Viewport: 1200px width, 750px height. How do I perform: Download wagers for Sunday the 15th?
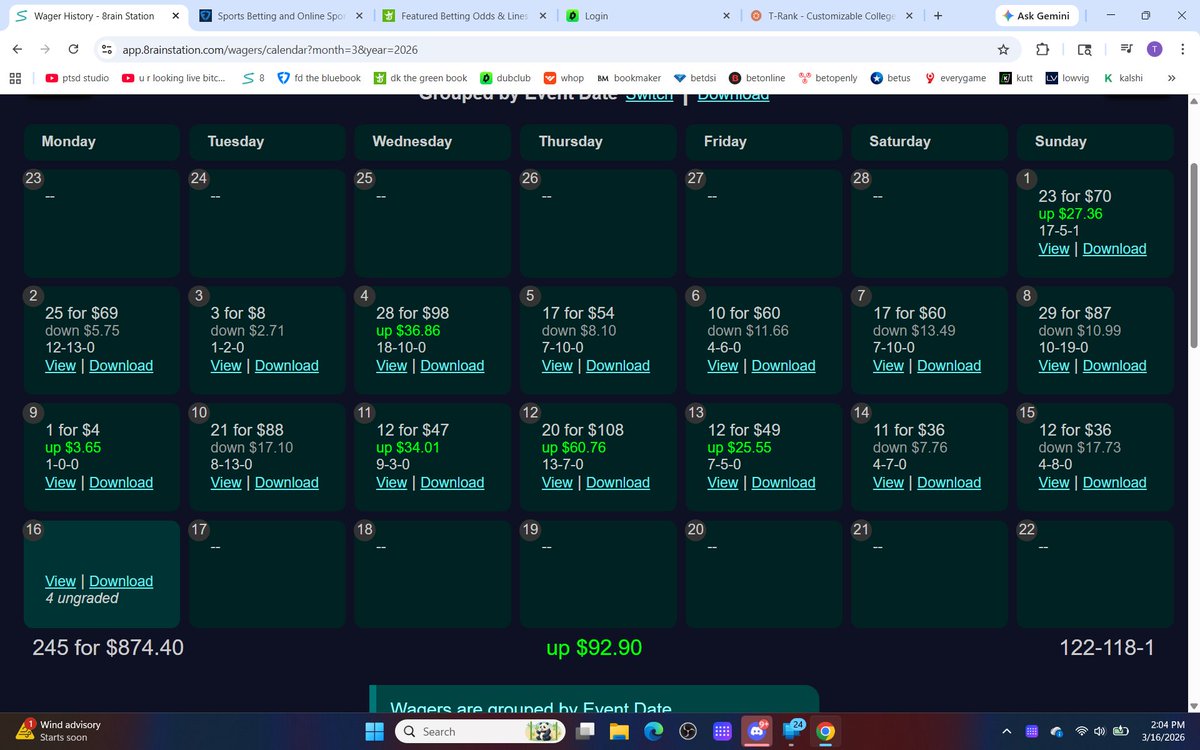pyautogui.click(x=1115, y=482)
